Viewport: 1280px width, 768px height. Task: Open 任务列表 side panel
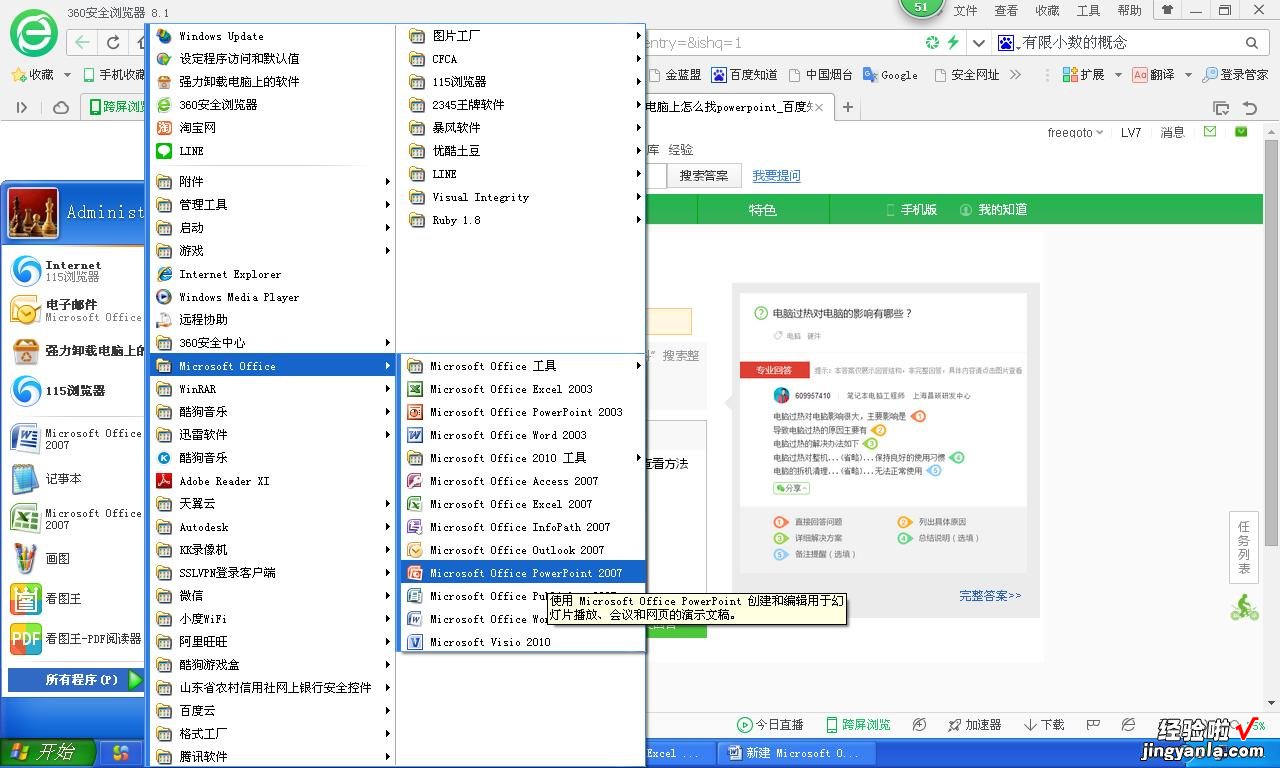[x=1244, y=547]
